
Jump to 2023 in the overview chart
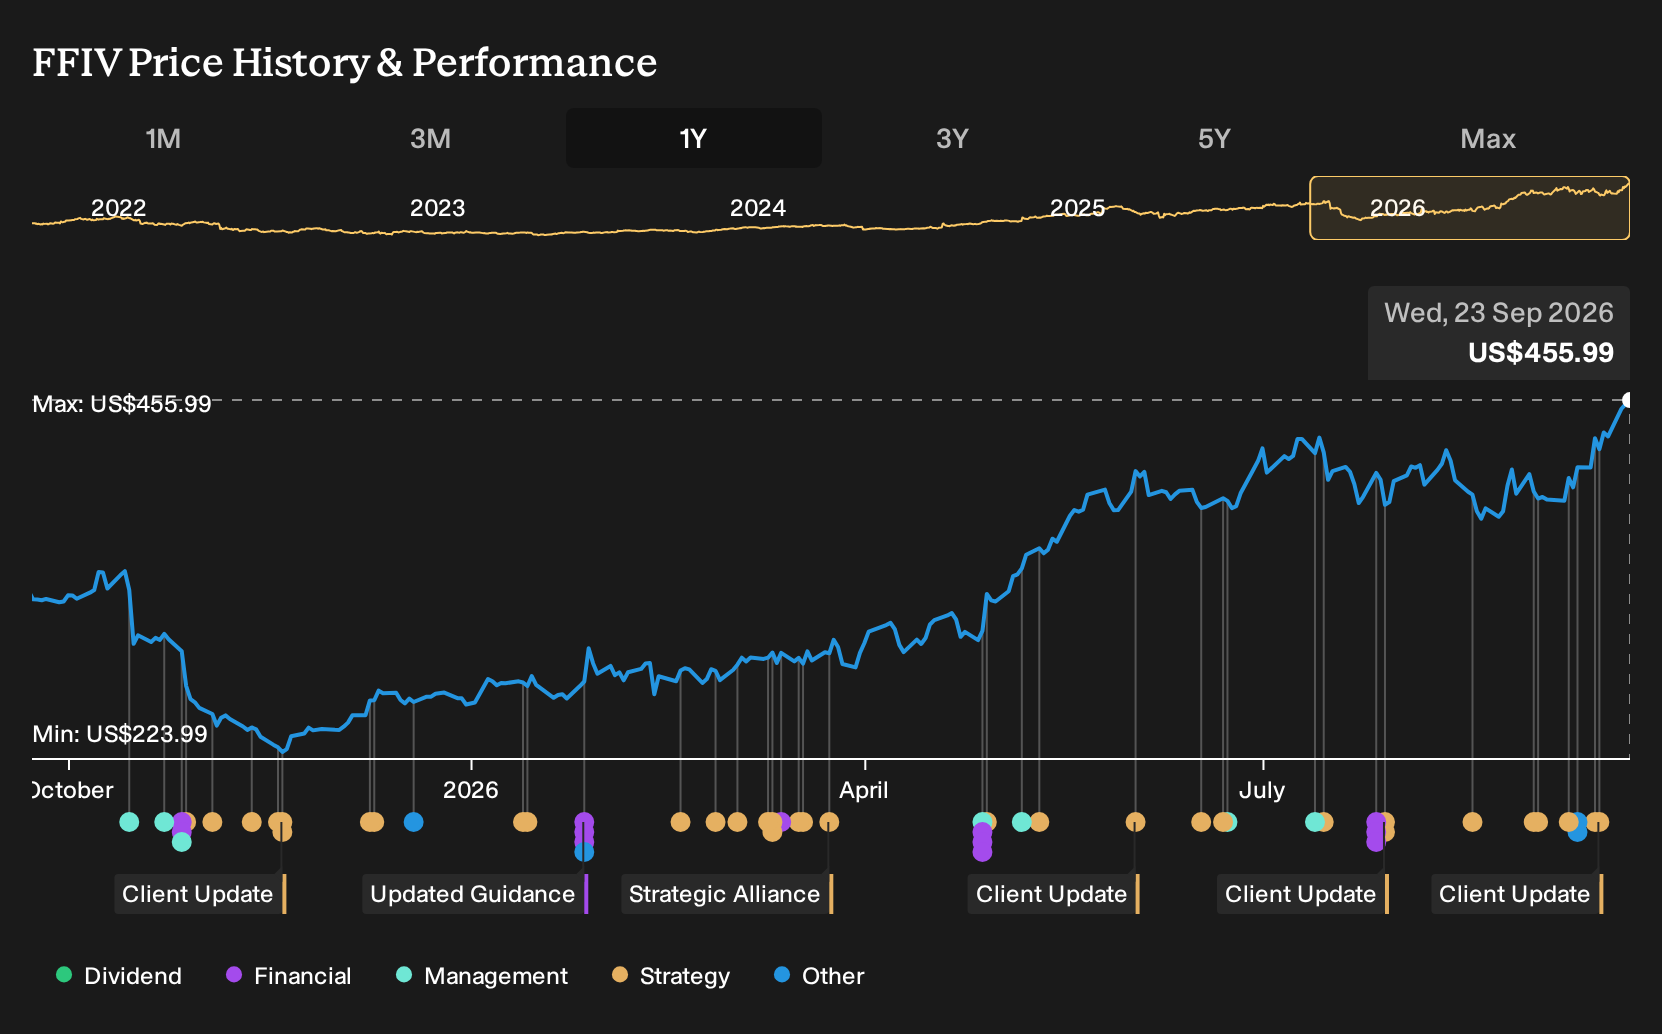[x=437, y=208]
